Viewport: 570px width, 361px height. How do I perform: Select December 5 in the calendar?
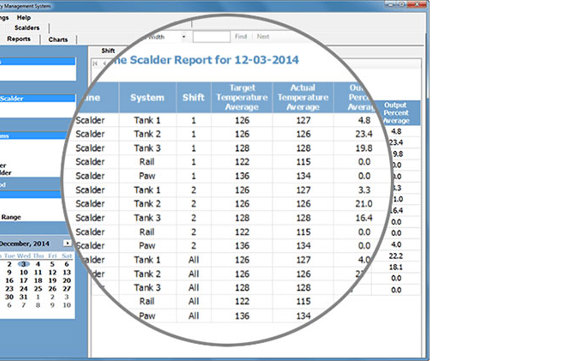click(x=52, y=264)
